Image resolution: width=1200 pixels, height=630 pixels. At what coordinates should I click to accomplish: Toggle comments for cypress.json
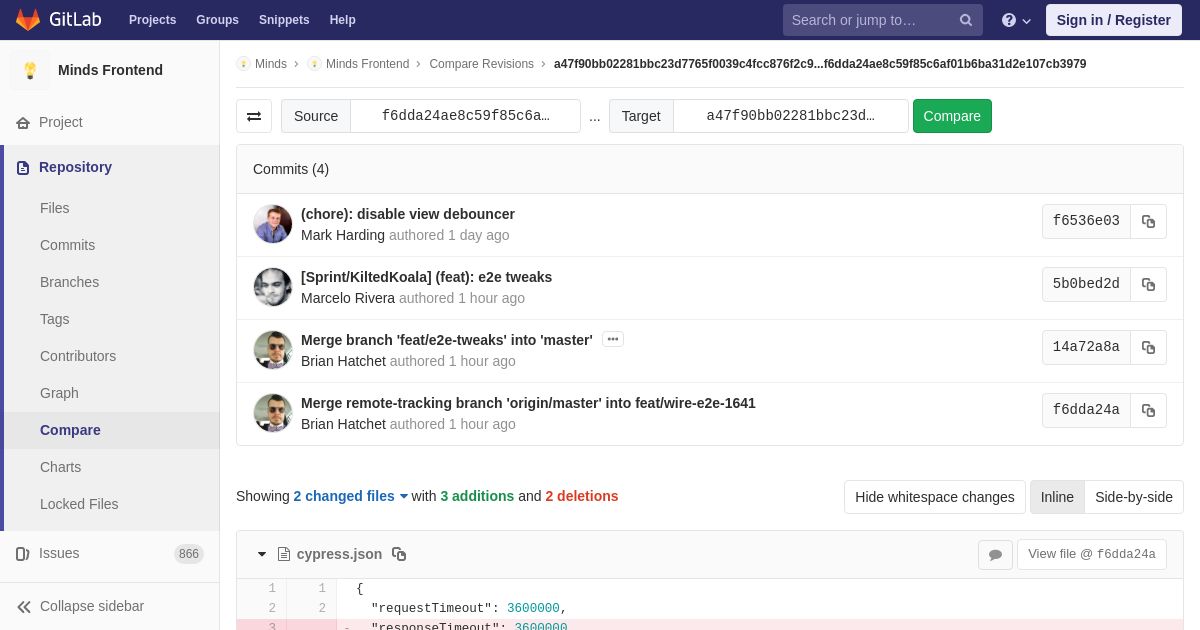pos(995,554)
